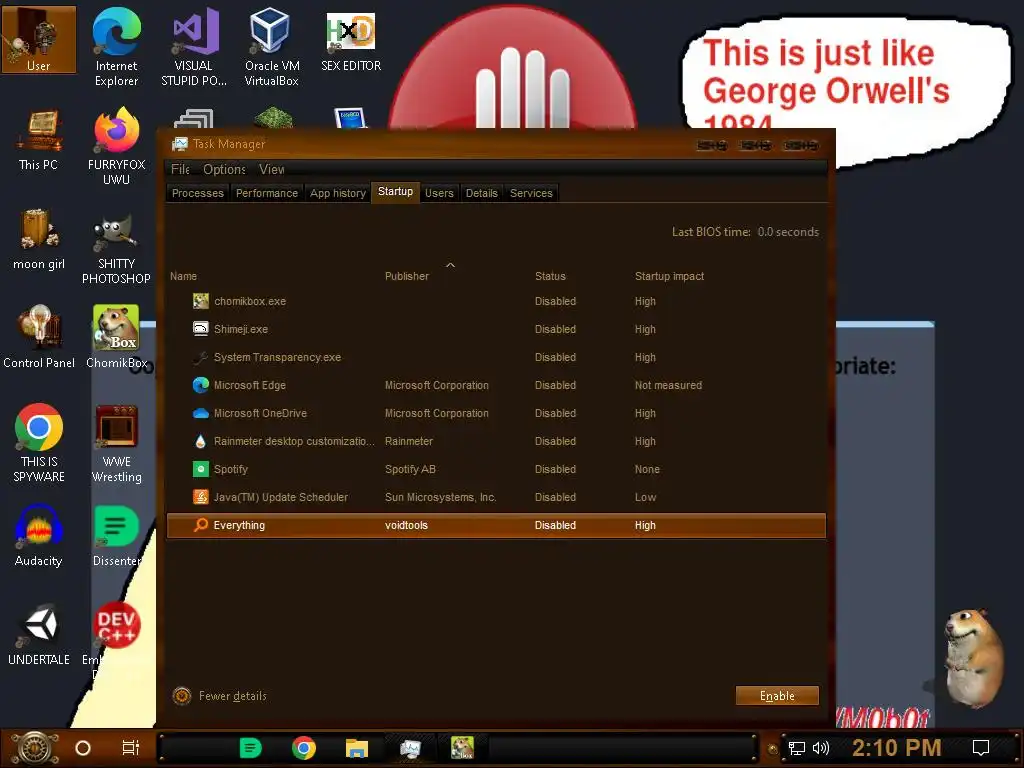1024x768 pixels.
Task: Sort by Name column header
Action: coord(184,276)
